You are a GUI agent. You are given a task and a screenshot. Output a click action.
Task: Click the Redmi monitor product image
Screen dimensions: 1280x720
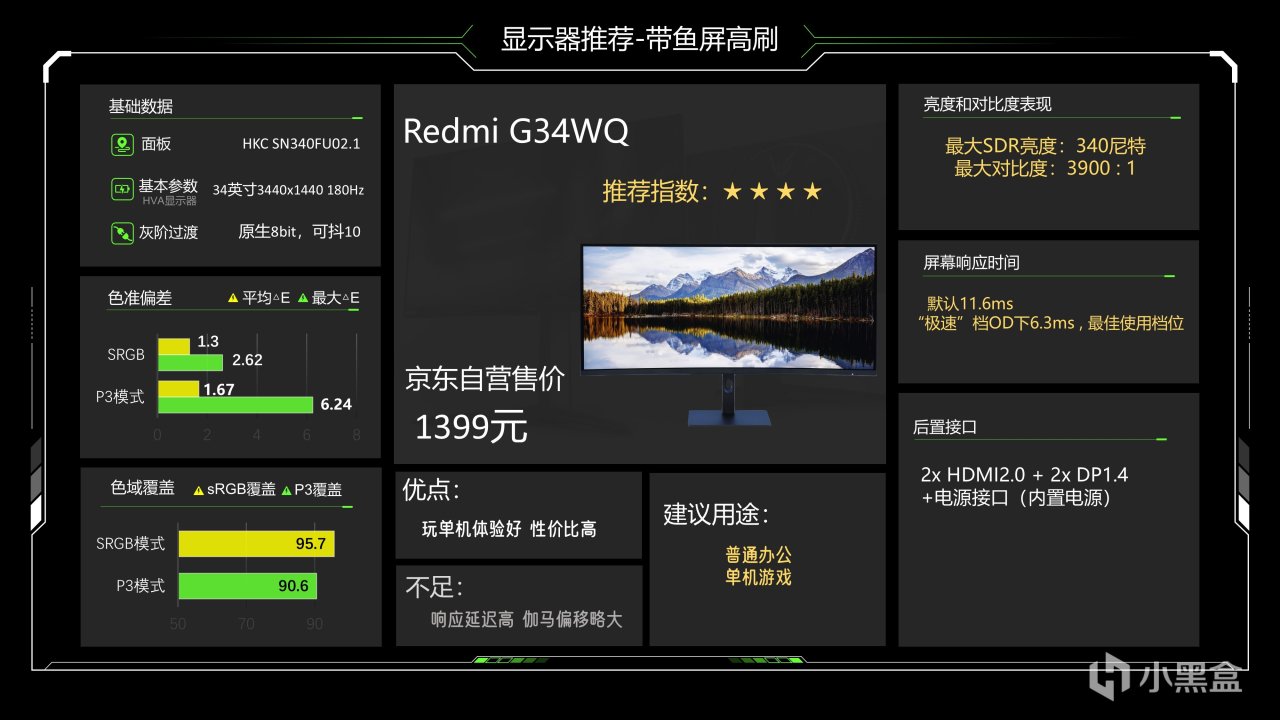(729, 335)
